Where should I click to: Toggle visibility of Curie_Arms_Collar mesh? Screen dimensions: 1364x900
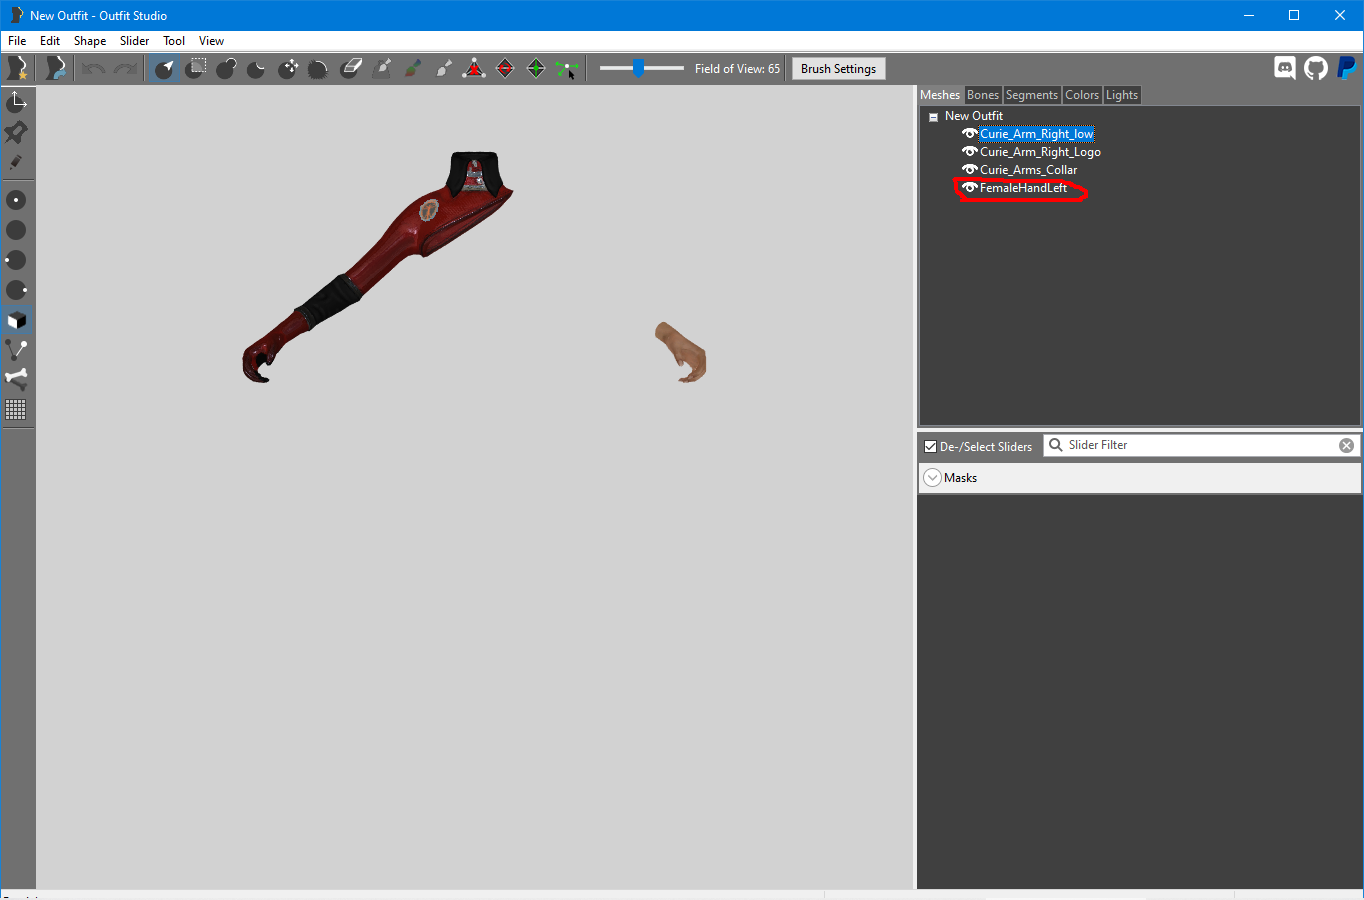point(969,170)
